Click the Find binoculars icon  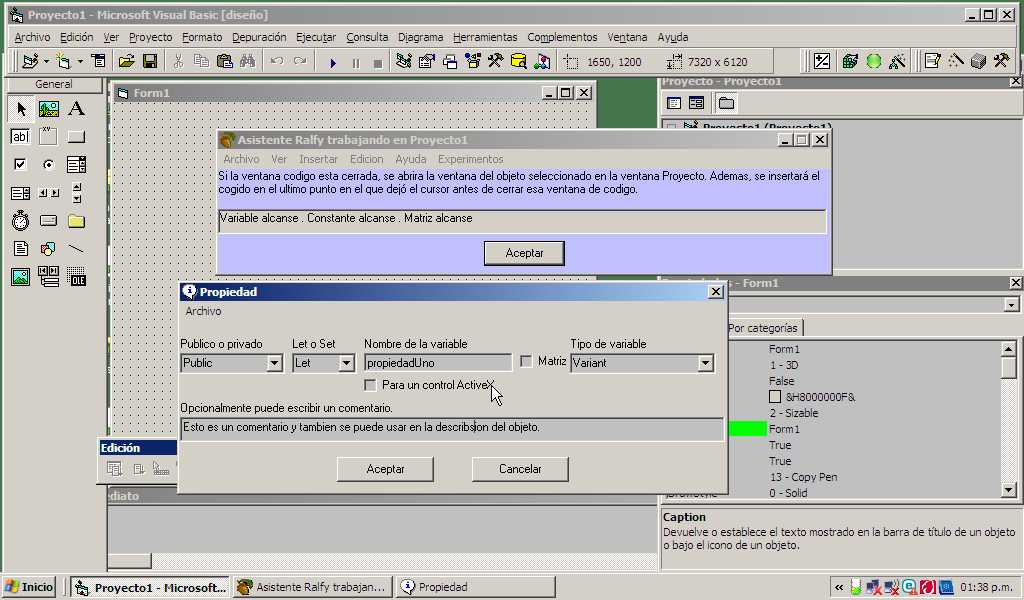(x=247, y=61)
